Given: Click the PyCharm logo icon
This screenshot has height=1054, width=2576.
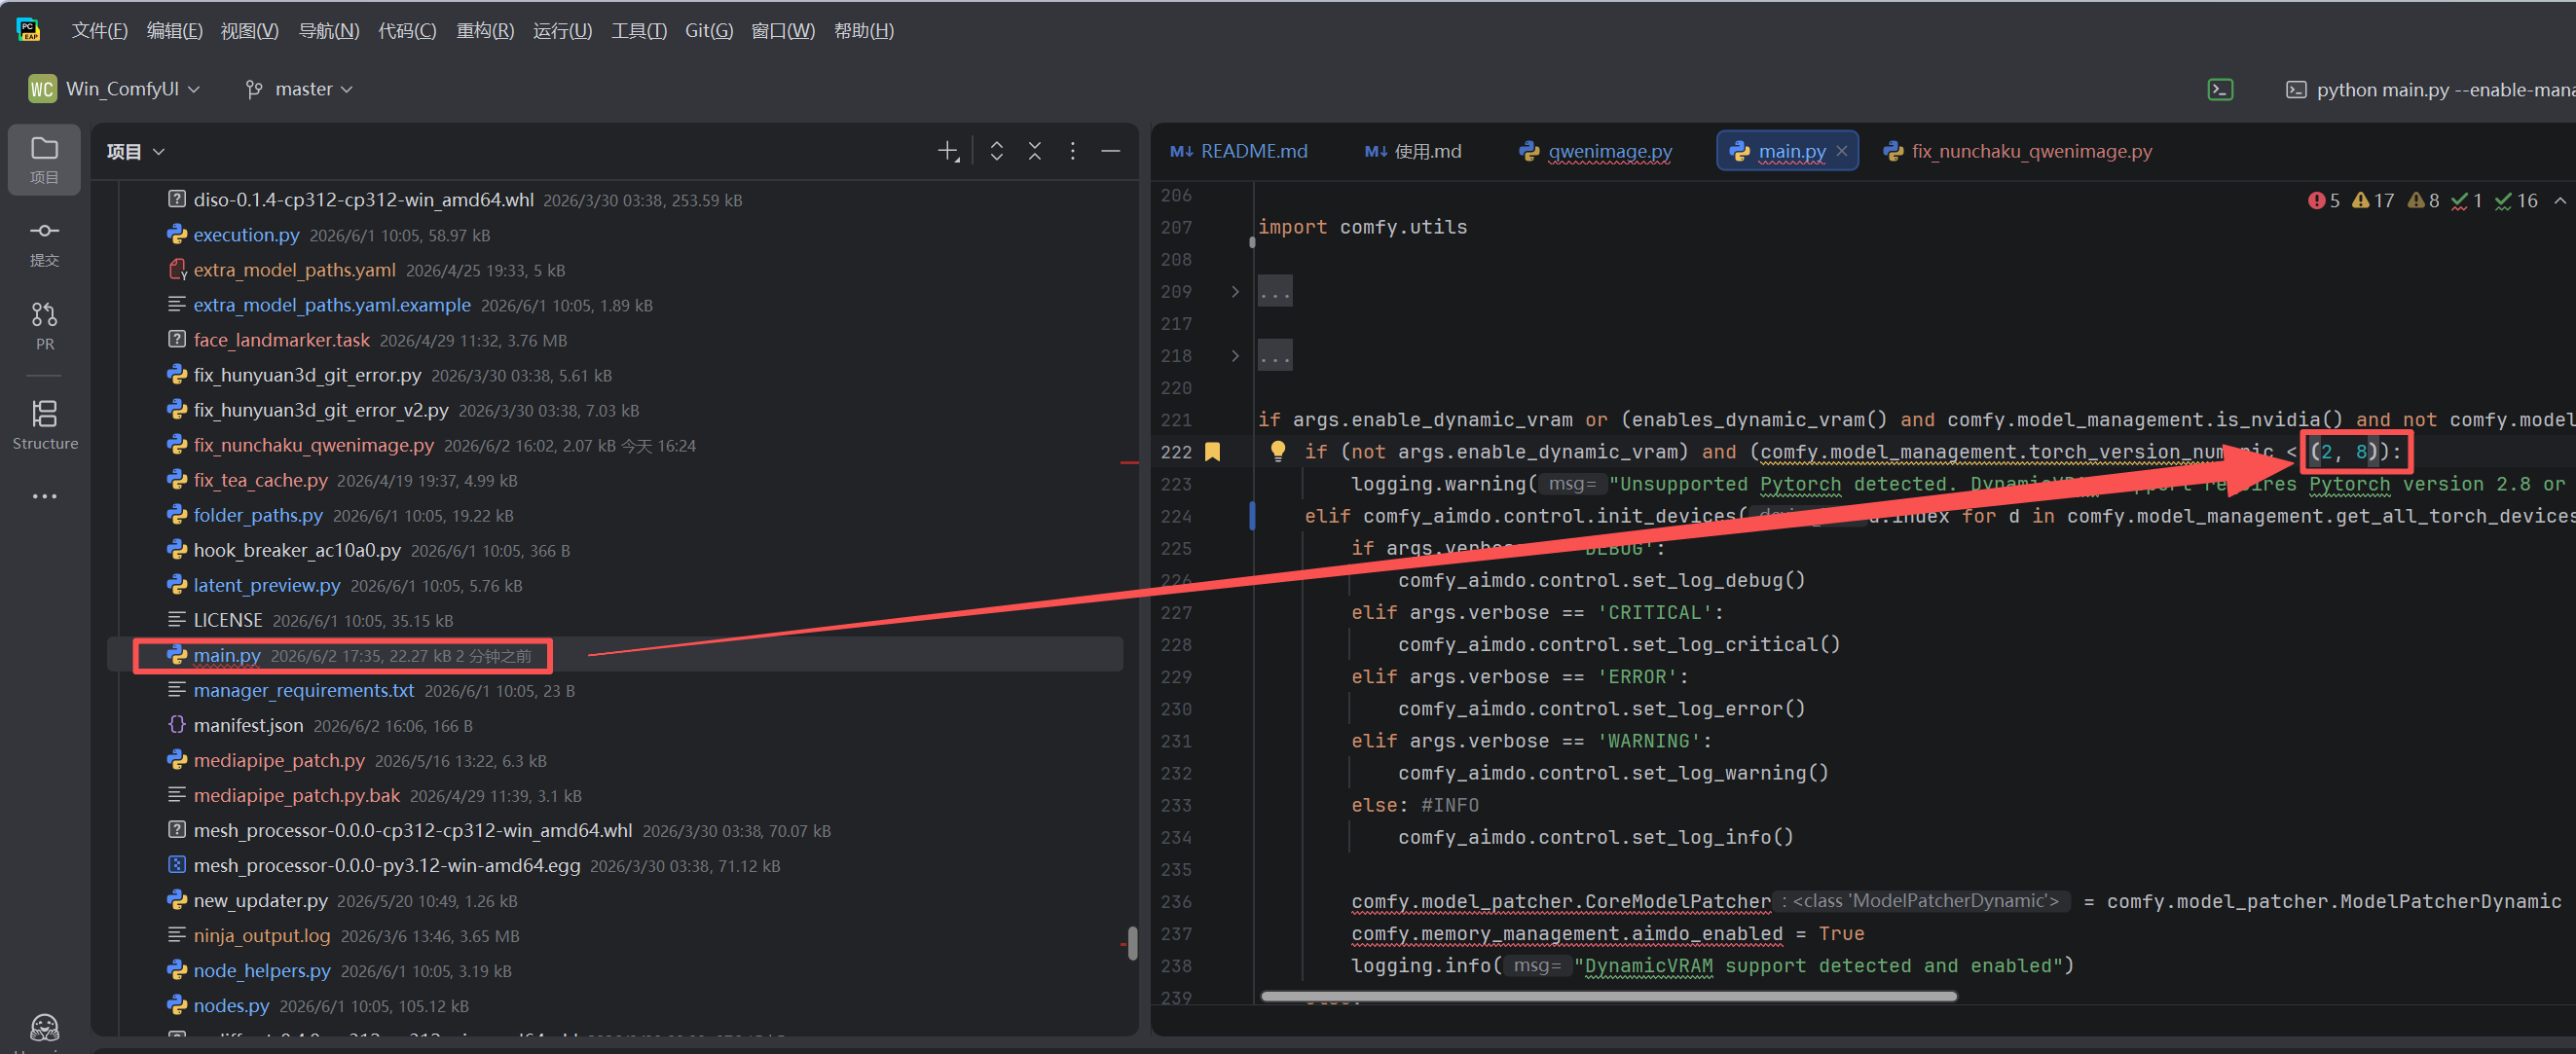Looking at the screenshot, I should pos(28,30).
